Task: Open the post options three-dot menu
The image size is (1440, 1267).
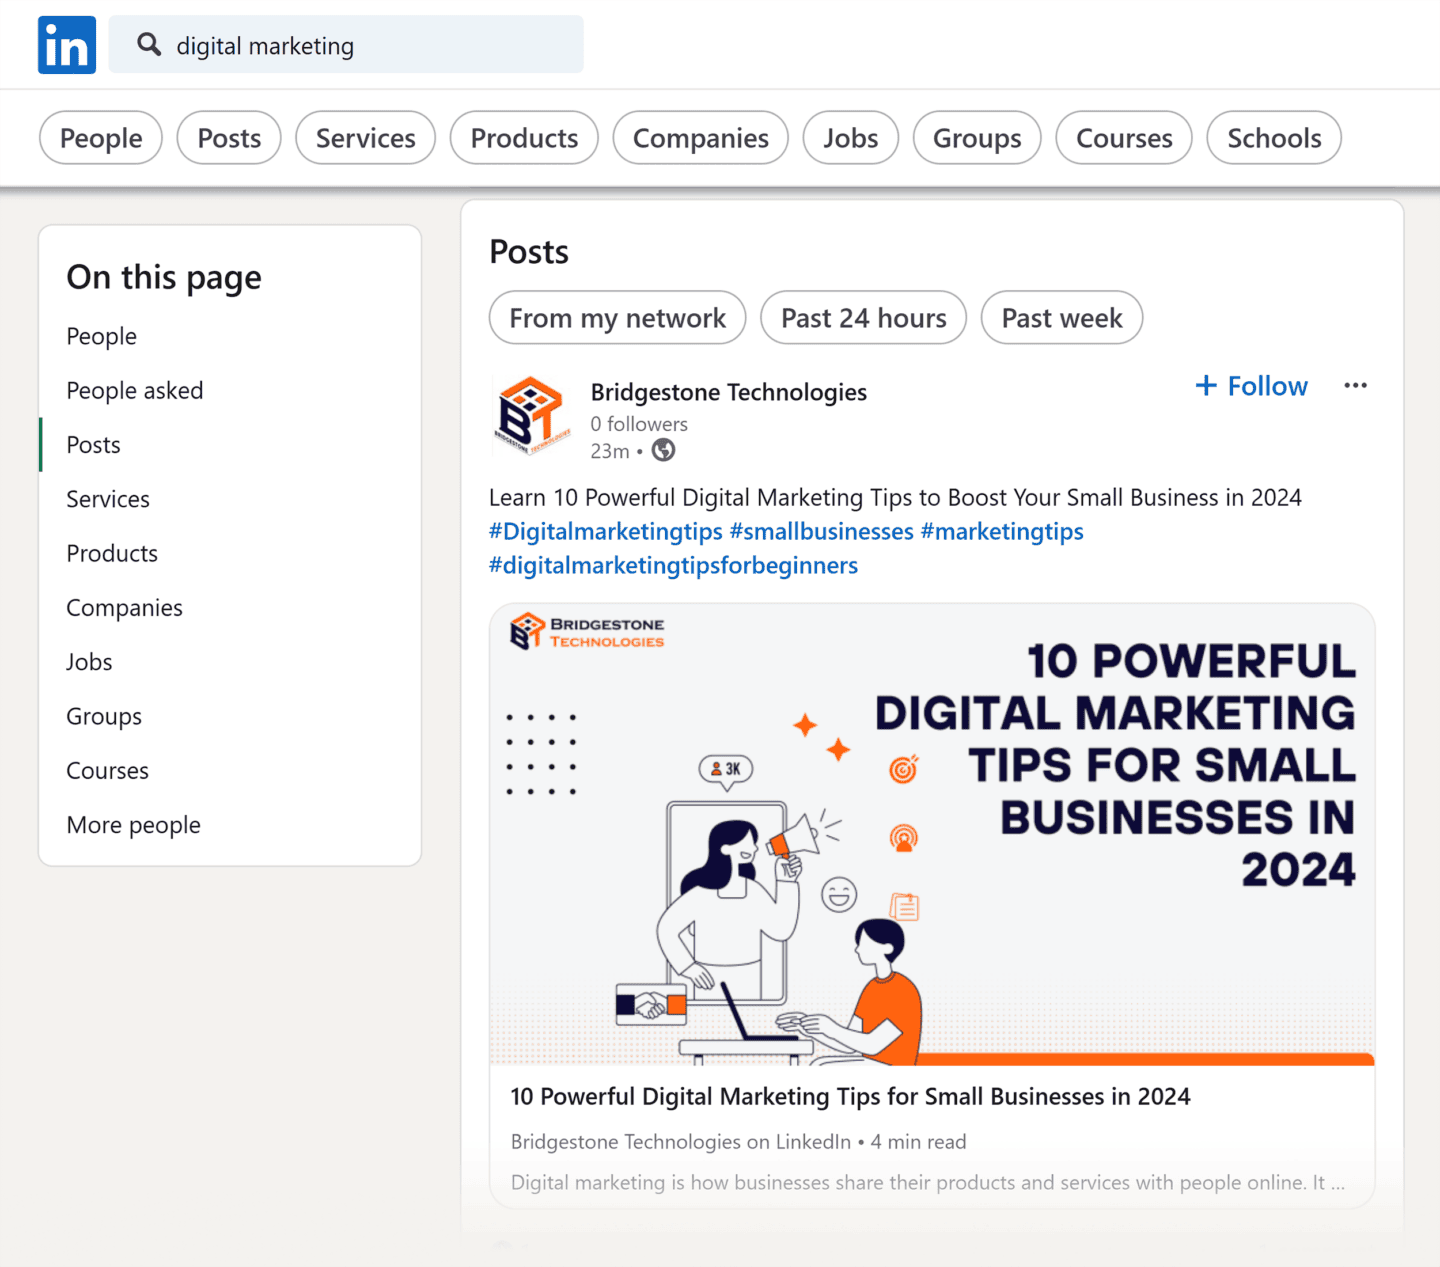Action: pos(1355,385)
